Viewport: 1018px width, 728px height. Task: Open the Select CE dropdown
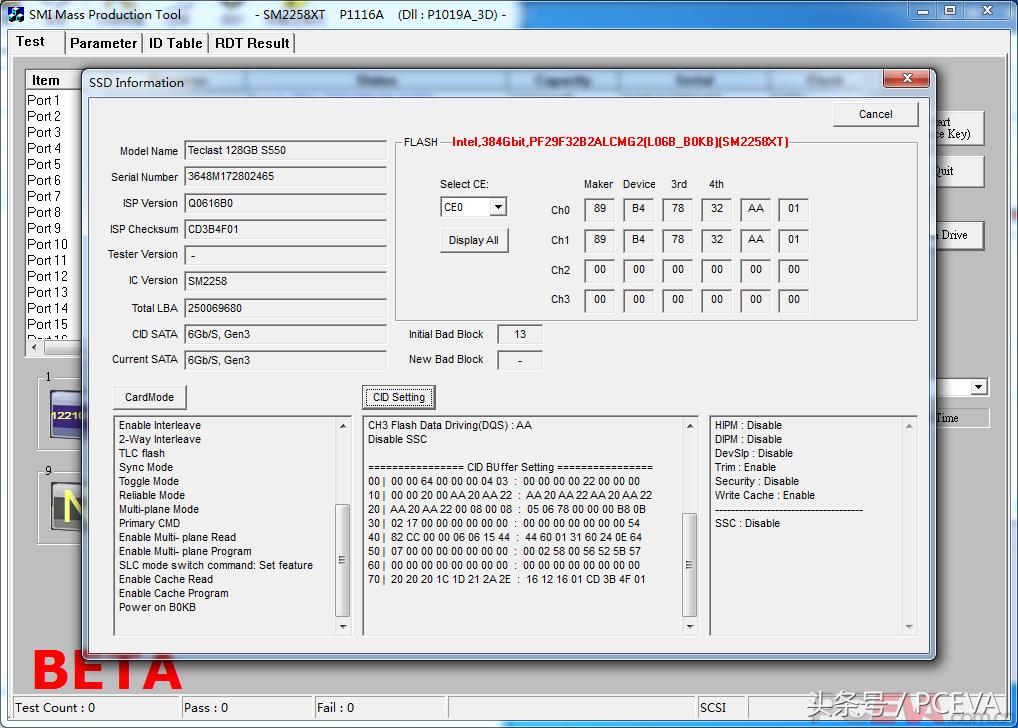pos(497,207)
